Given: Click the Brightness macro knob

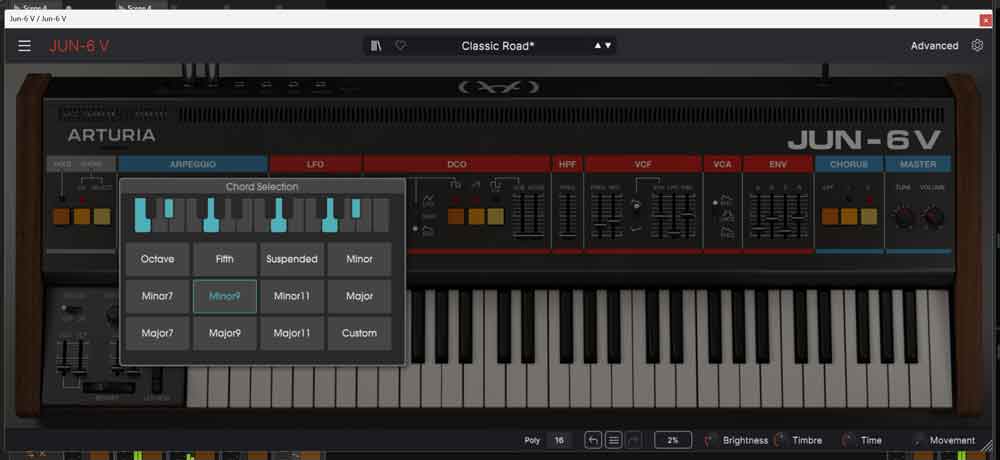Looking at the screenshot, I should point(712,440).
